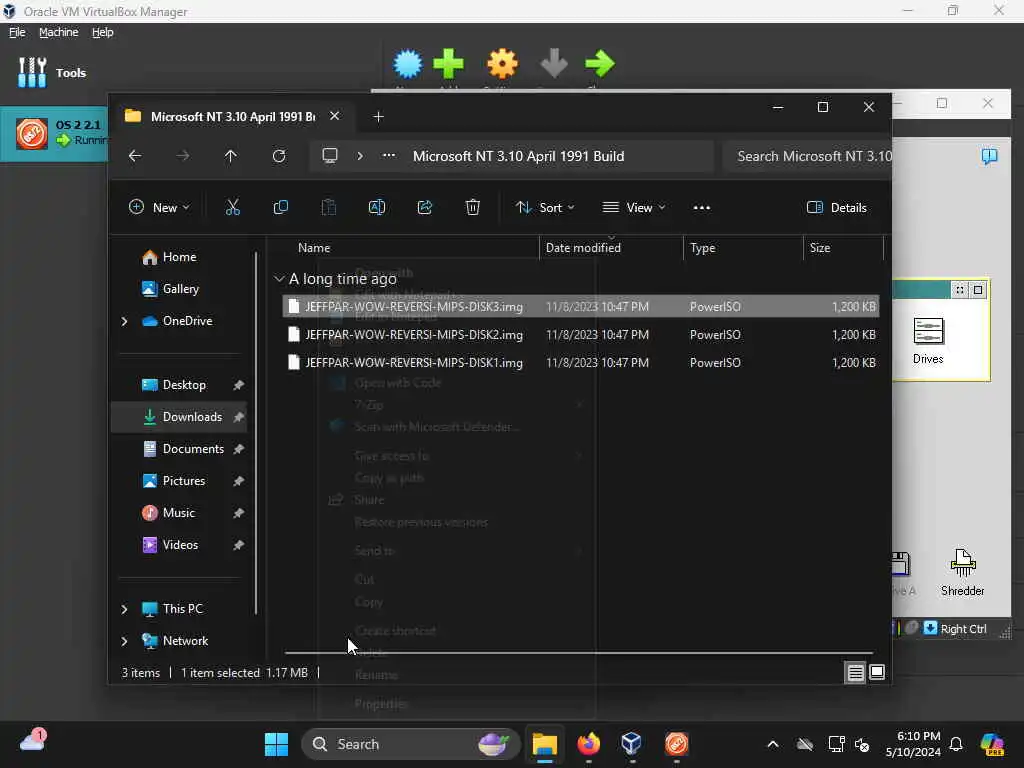
Task: Open Downloads in navigation pane
Action: click(x=178, y=417)
